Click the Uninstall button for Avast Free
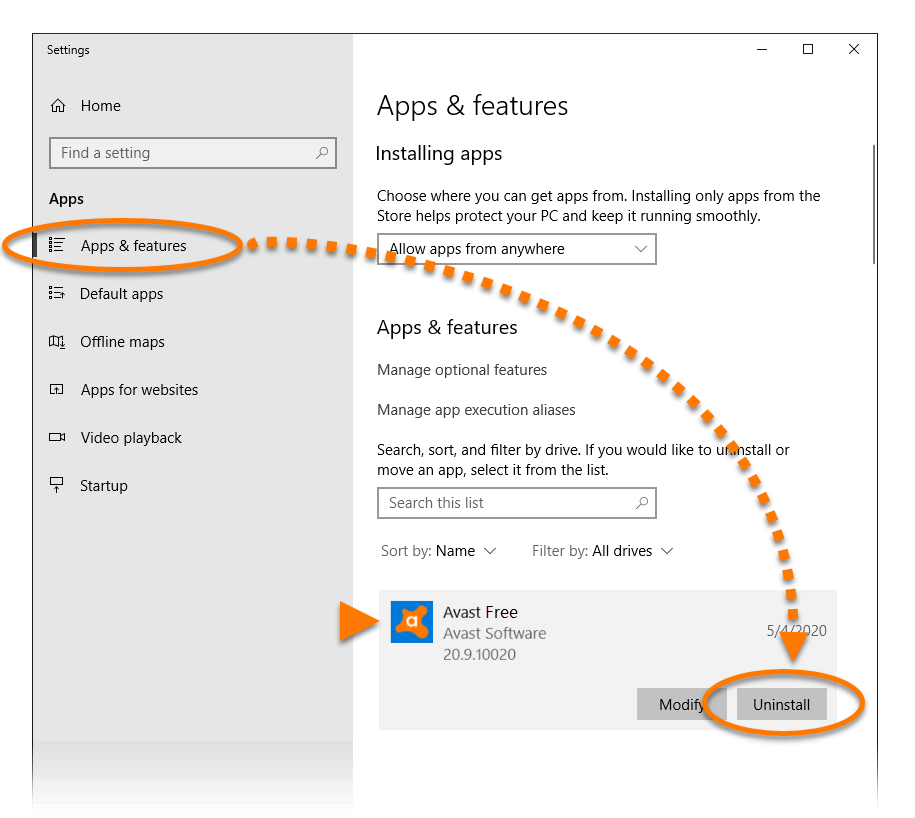Screen dimensions: 915x818 (781, 704)
